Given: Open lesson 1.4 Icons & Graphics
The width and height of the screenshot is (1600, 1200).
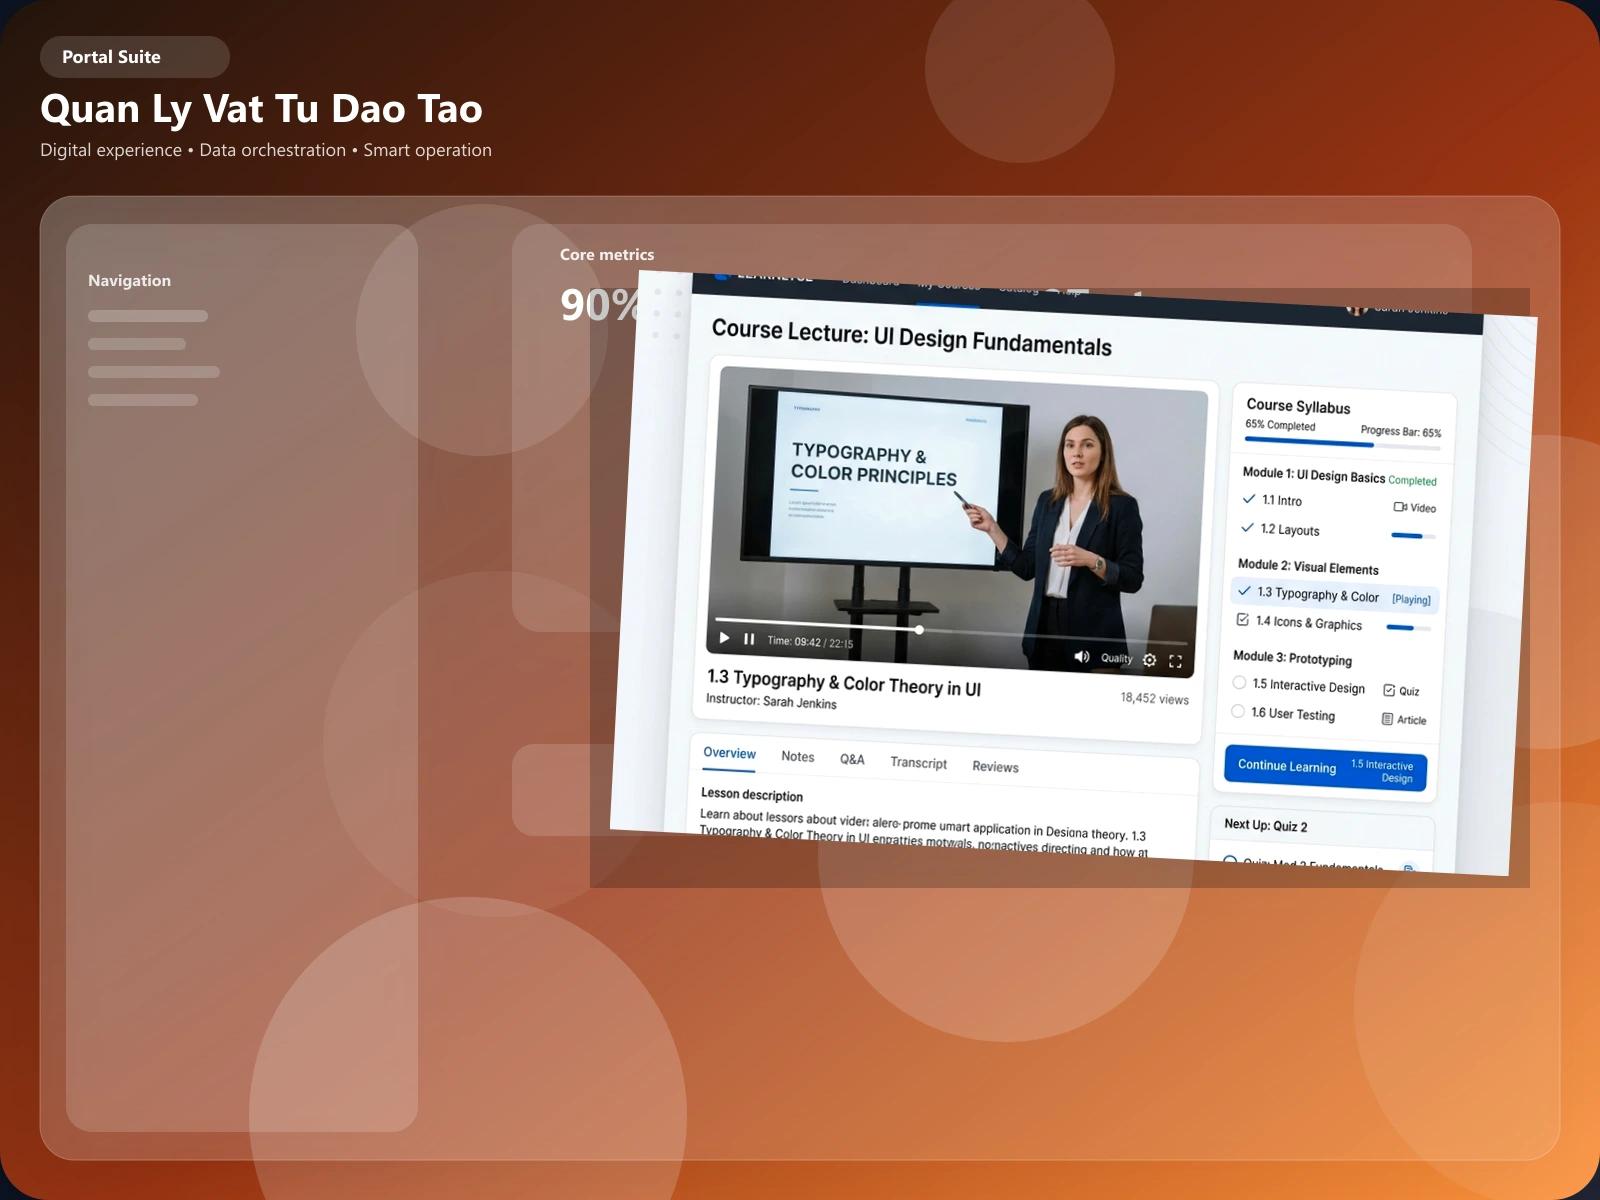Looking at the screenshot, I should click(1309, 623).
